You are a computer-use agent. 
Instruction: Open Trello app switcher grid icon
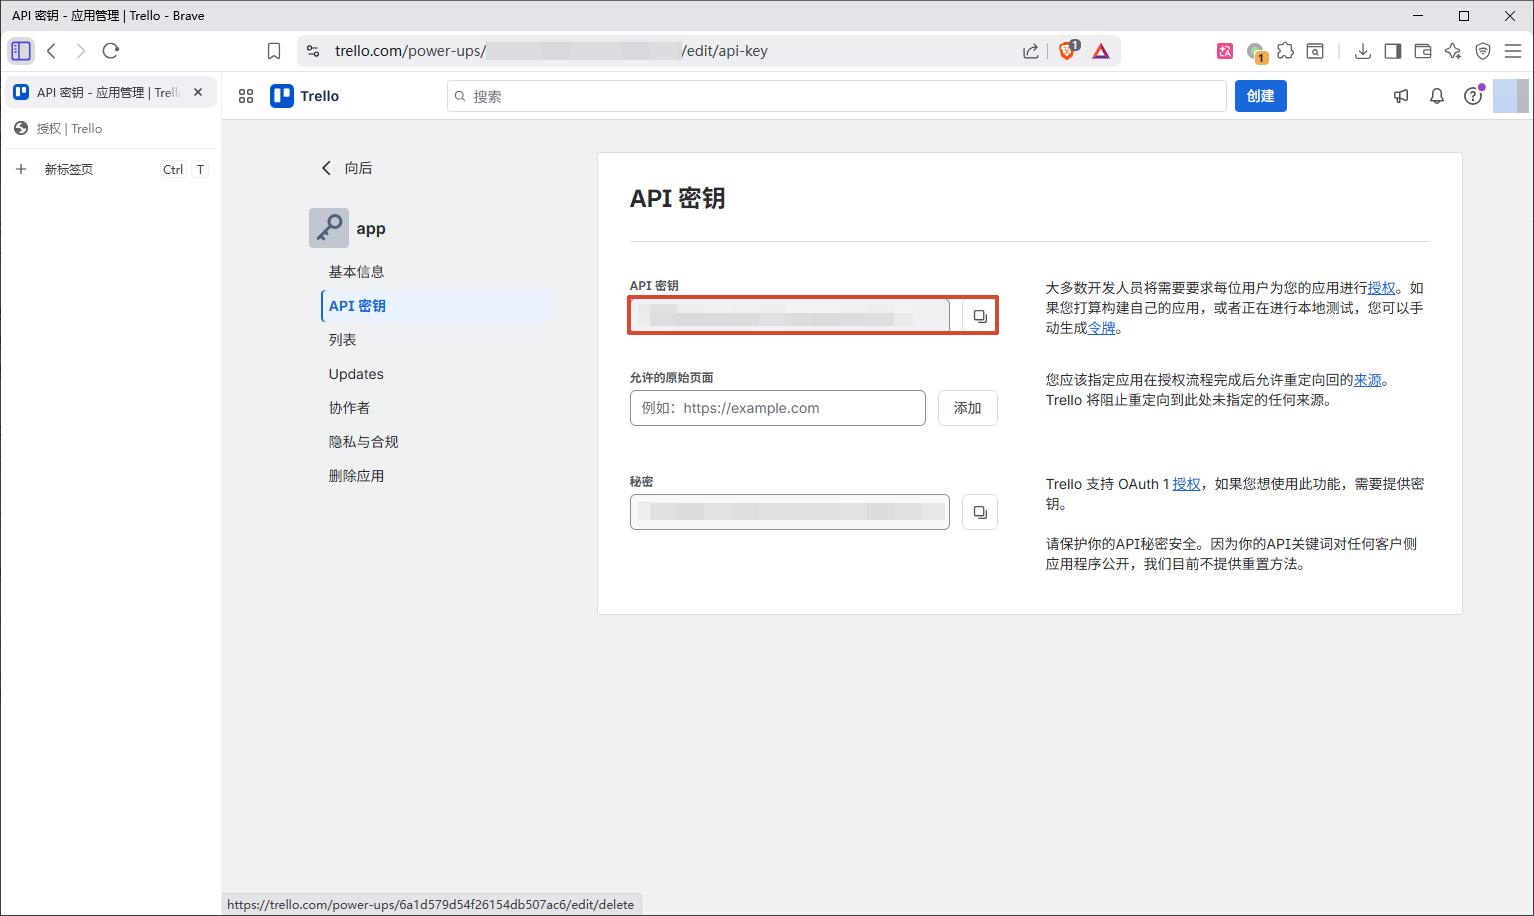point(246,96)
